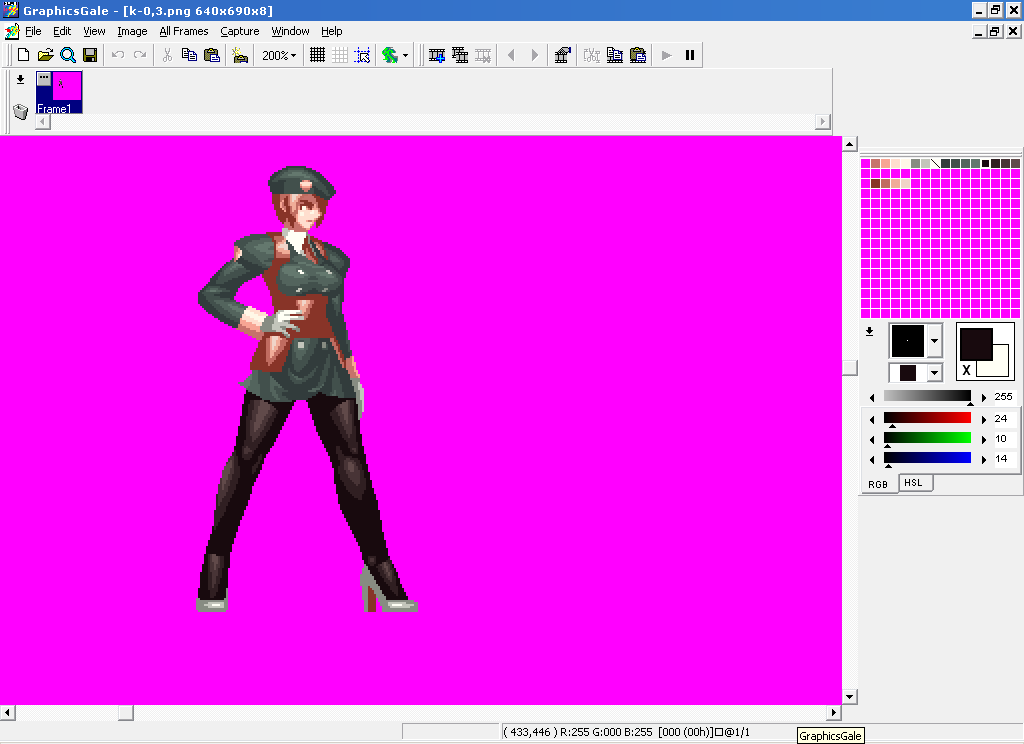Open a file with the folder icon
This screenshot has width=1024, height=744.
(x=45, y=55)
